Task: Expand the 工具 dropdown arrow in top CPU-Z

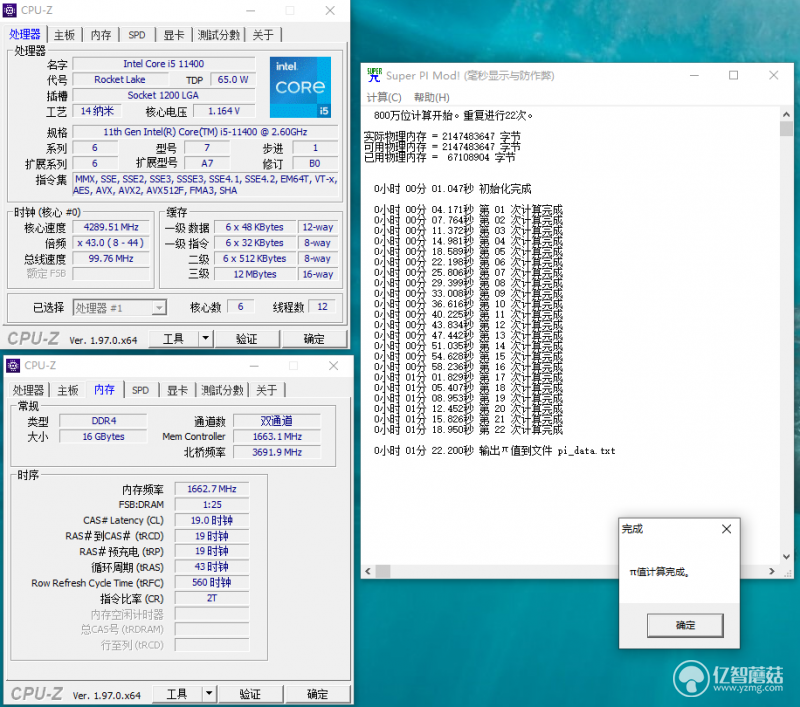Action: (x=205, y=338)
